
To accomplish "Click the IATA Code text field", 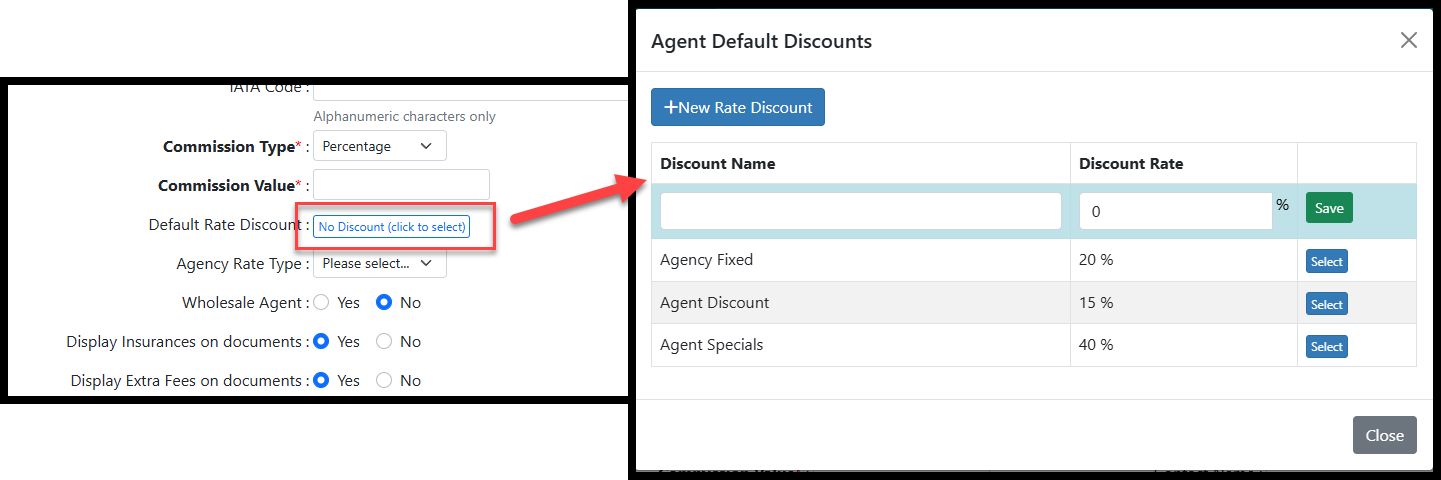I will (470, 90).
